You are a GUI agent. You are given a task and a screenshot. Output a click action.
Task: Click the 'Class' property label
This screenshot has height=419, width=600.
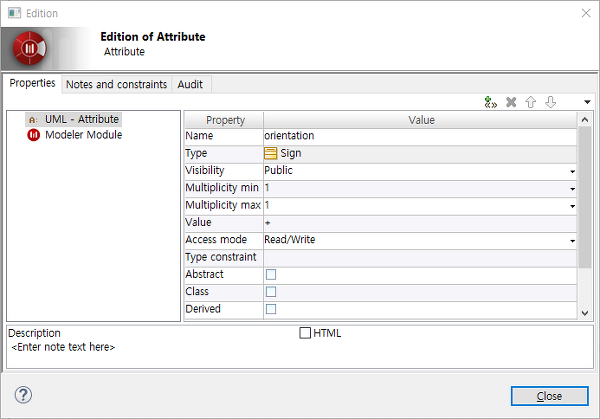click(197, 292)
